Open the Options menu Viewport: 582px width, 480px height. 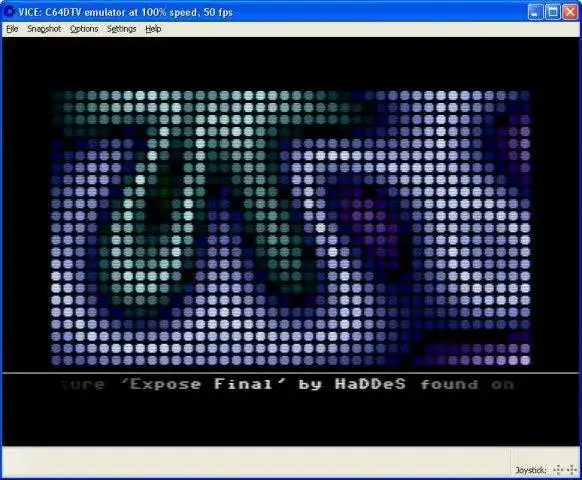84,29
